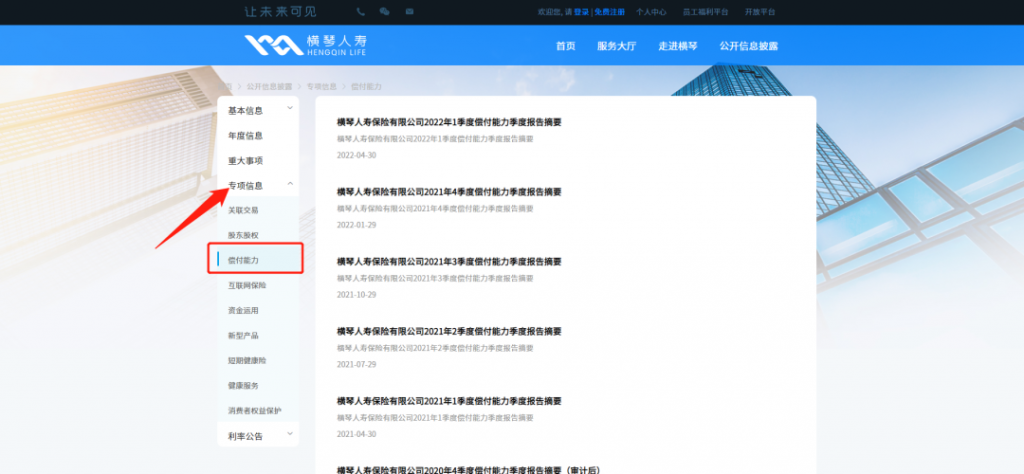Click 登录 login link

click(581, 12)
